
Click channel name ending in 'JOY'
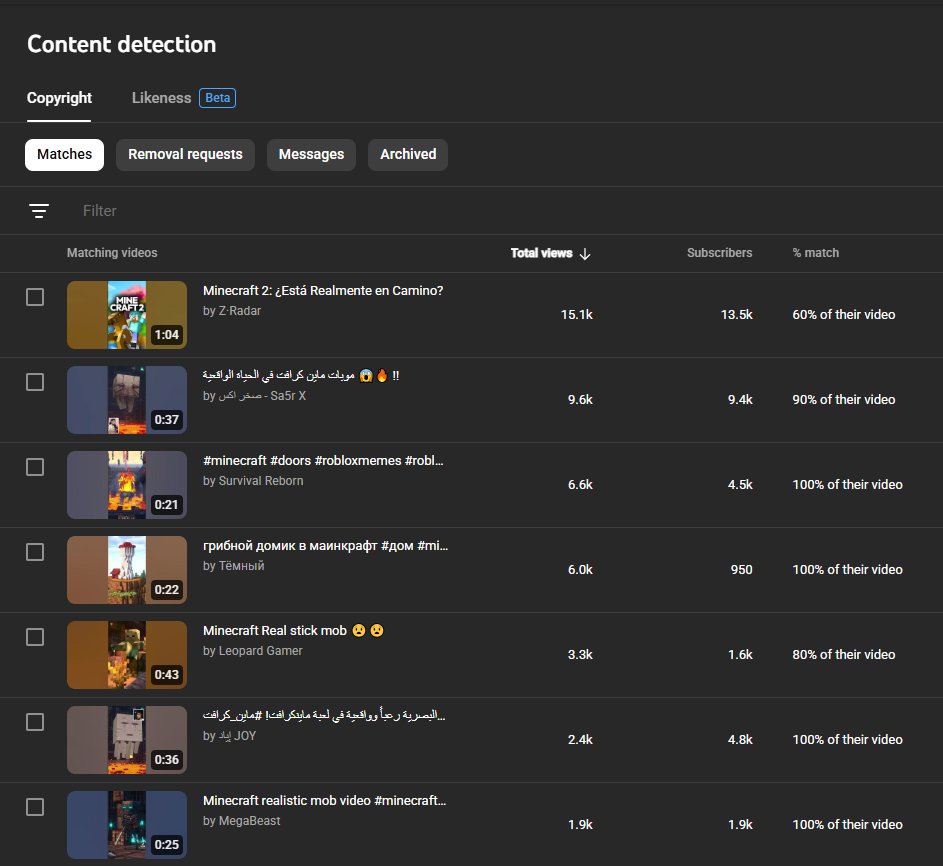pyautogui.click(x=229, y=736)
